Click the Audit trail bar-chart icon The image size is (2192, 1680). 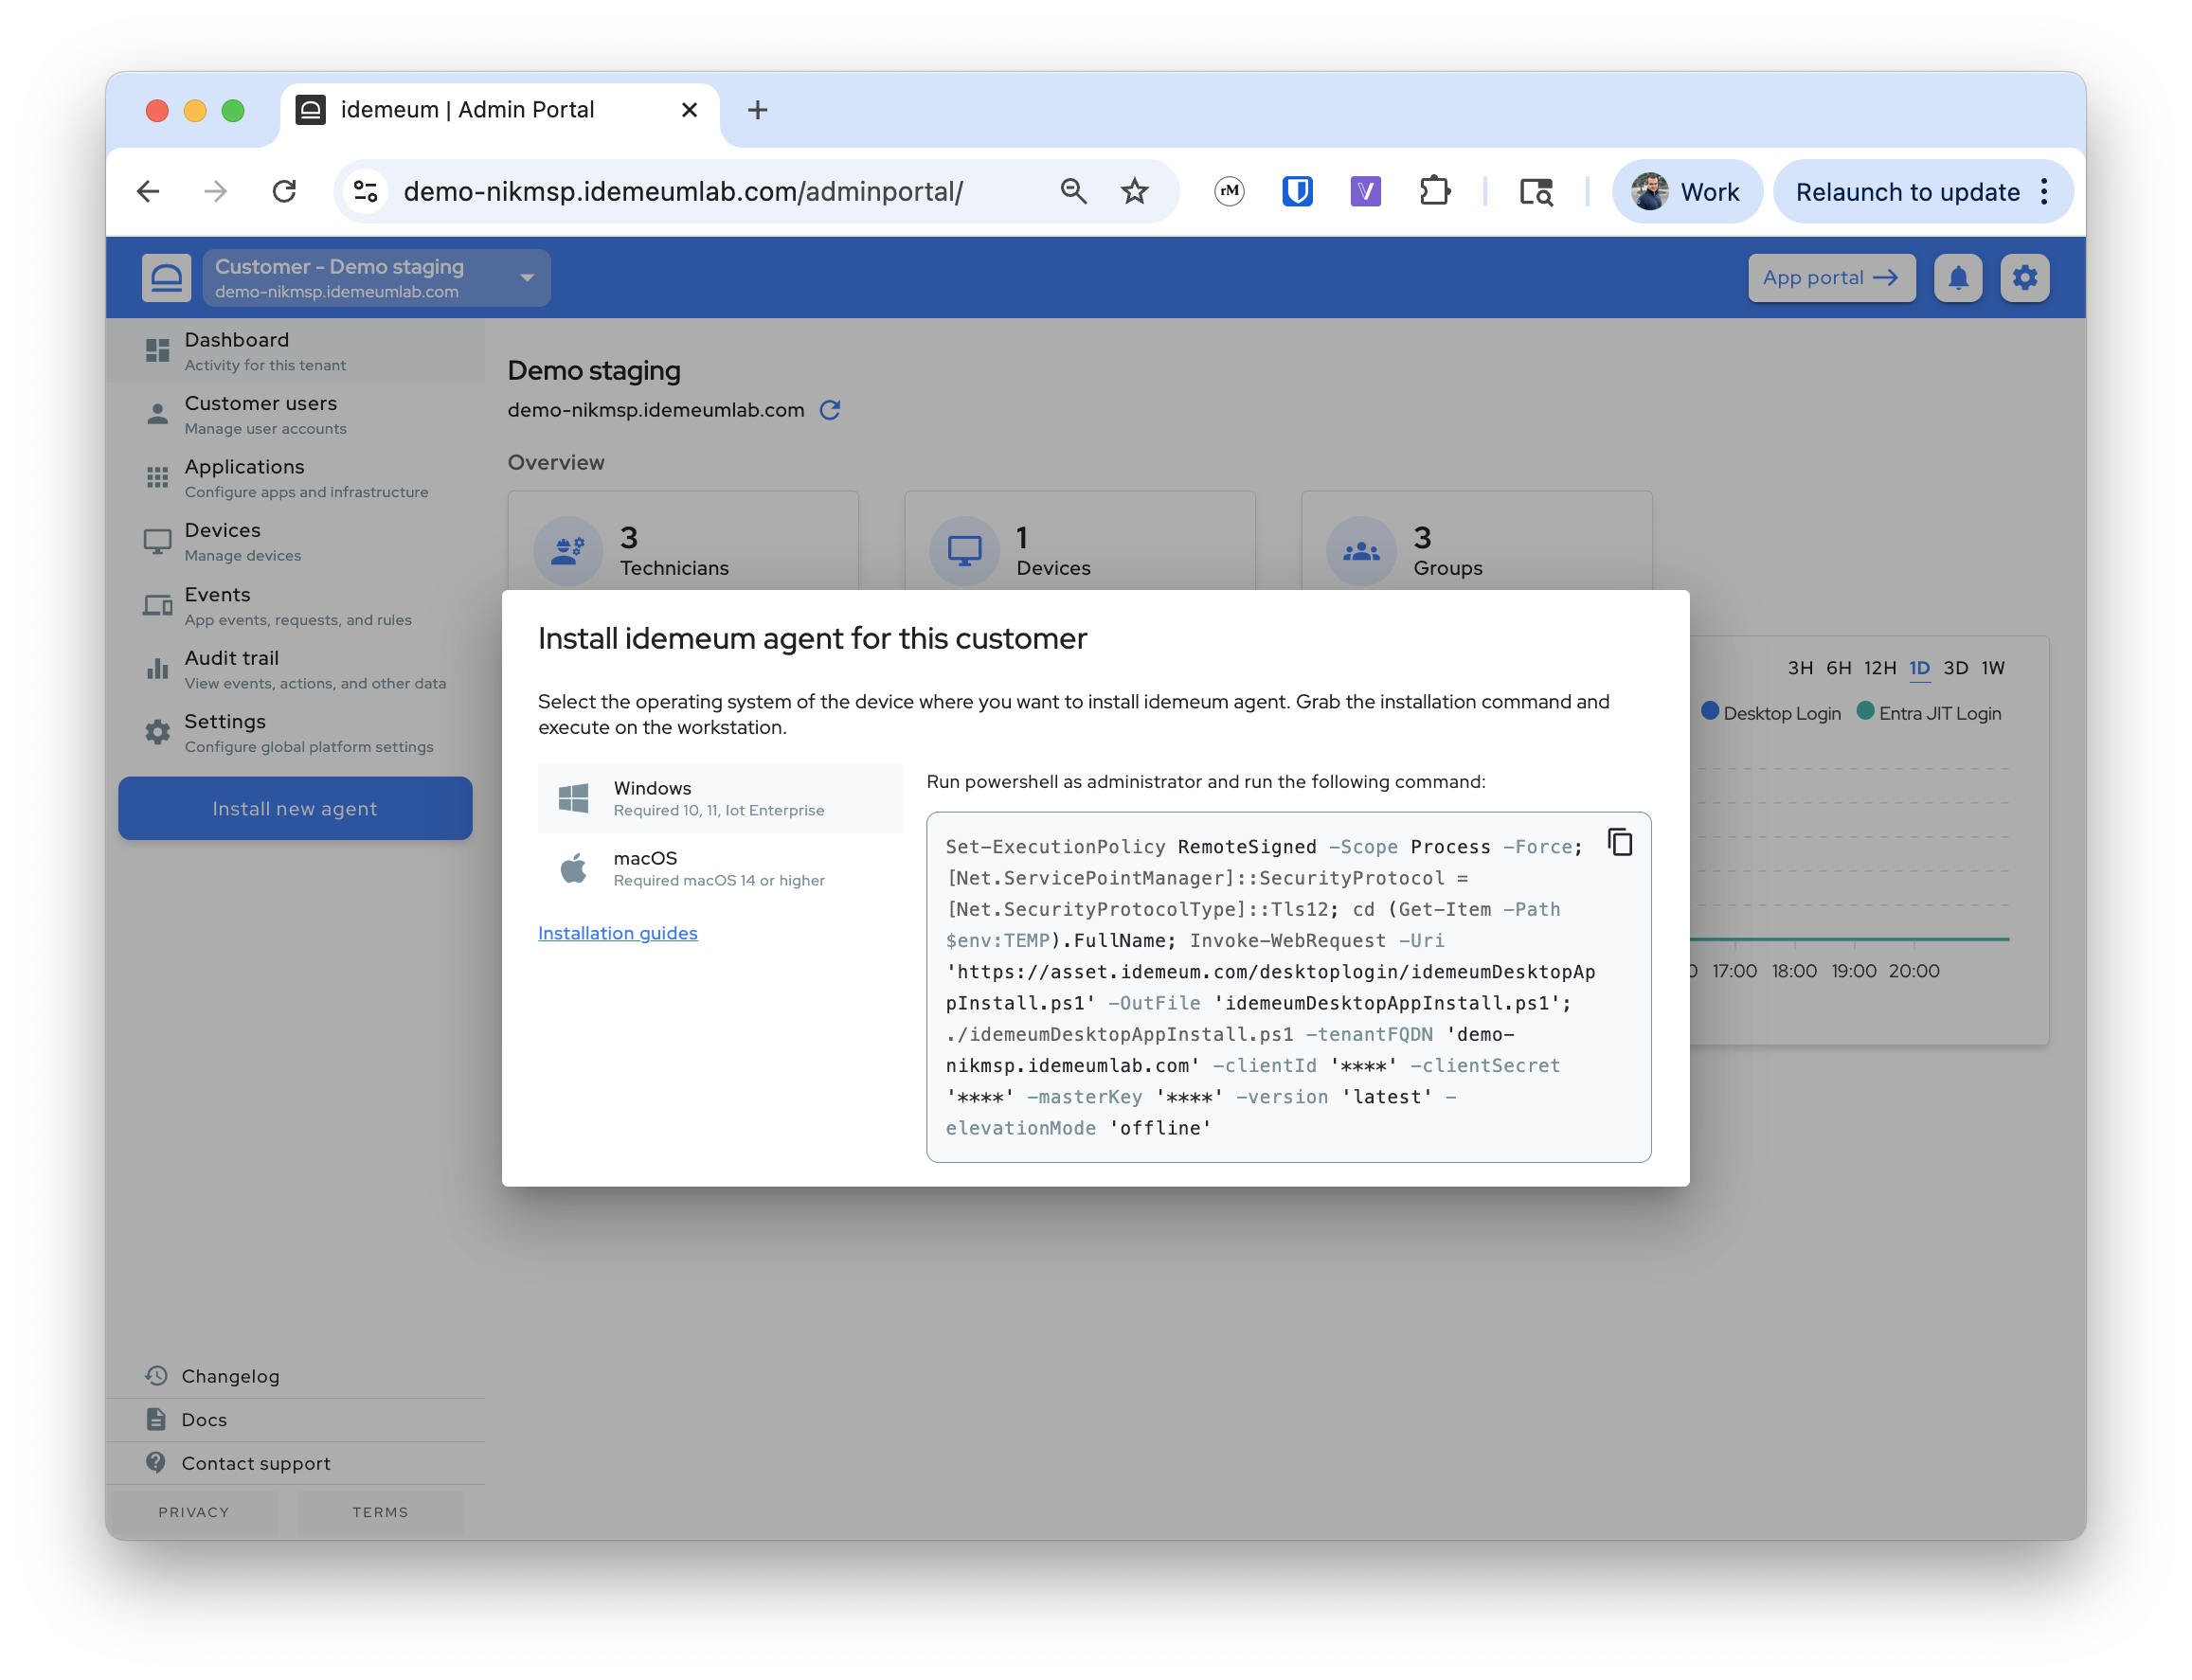point(157,668)
